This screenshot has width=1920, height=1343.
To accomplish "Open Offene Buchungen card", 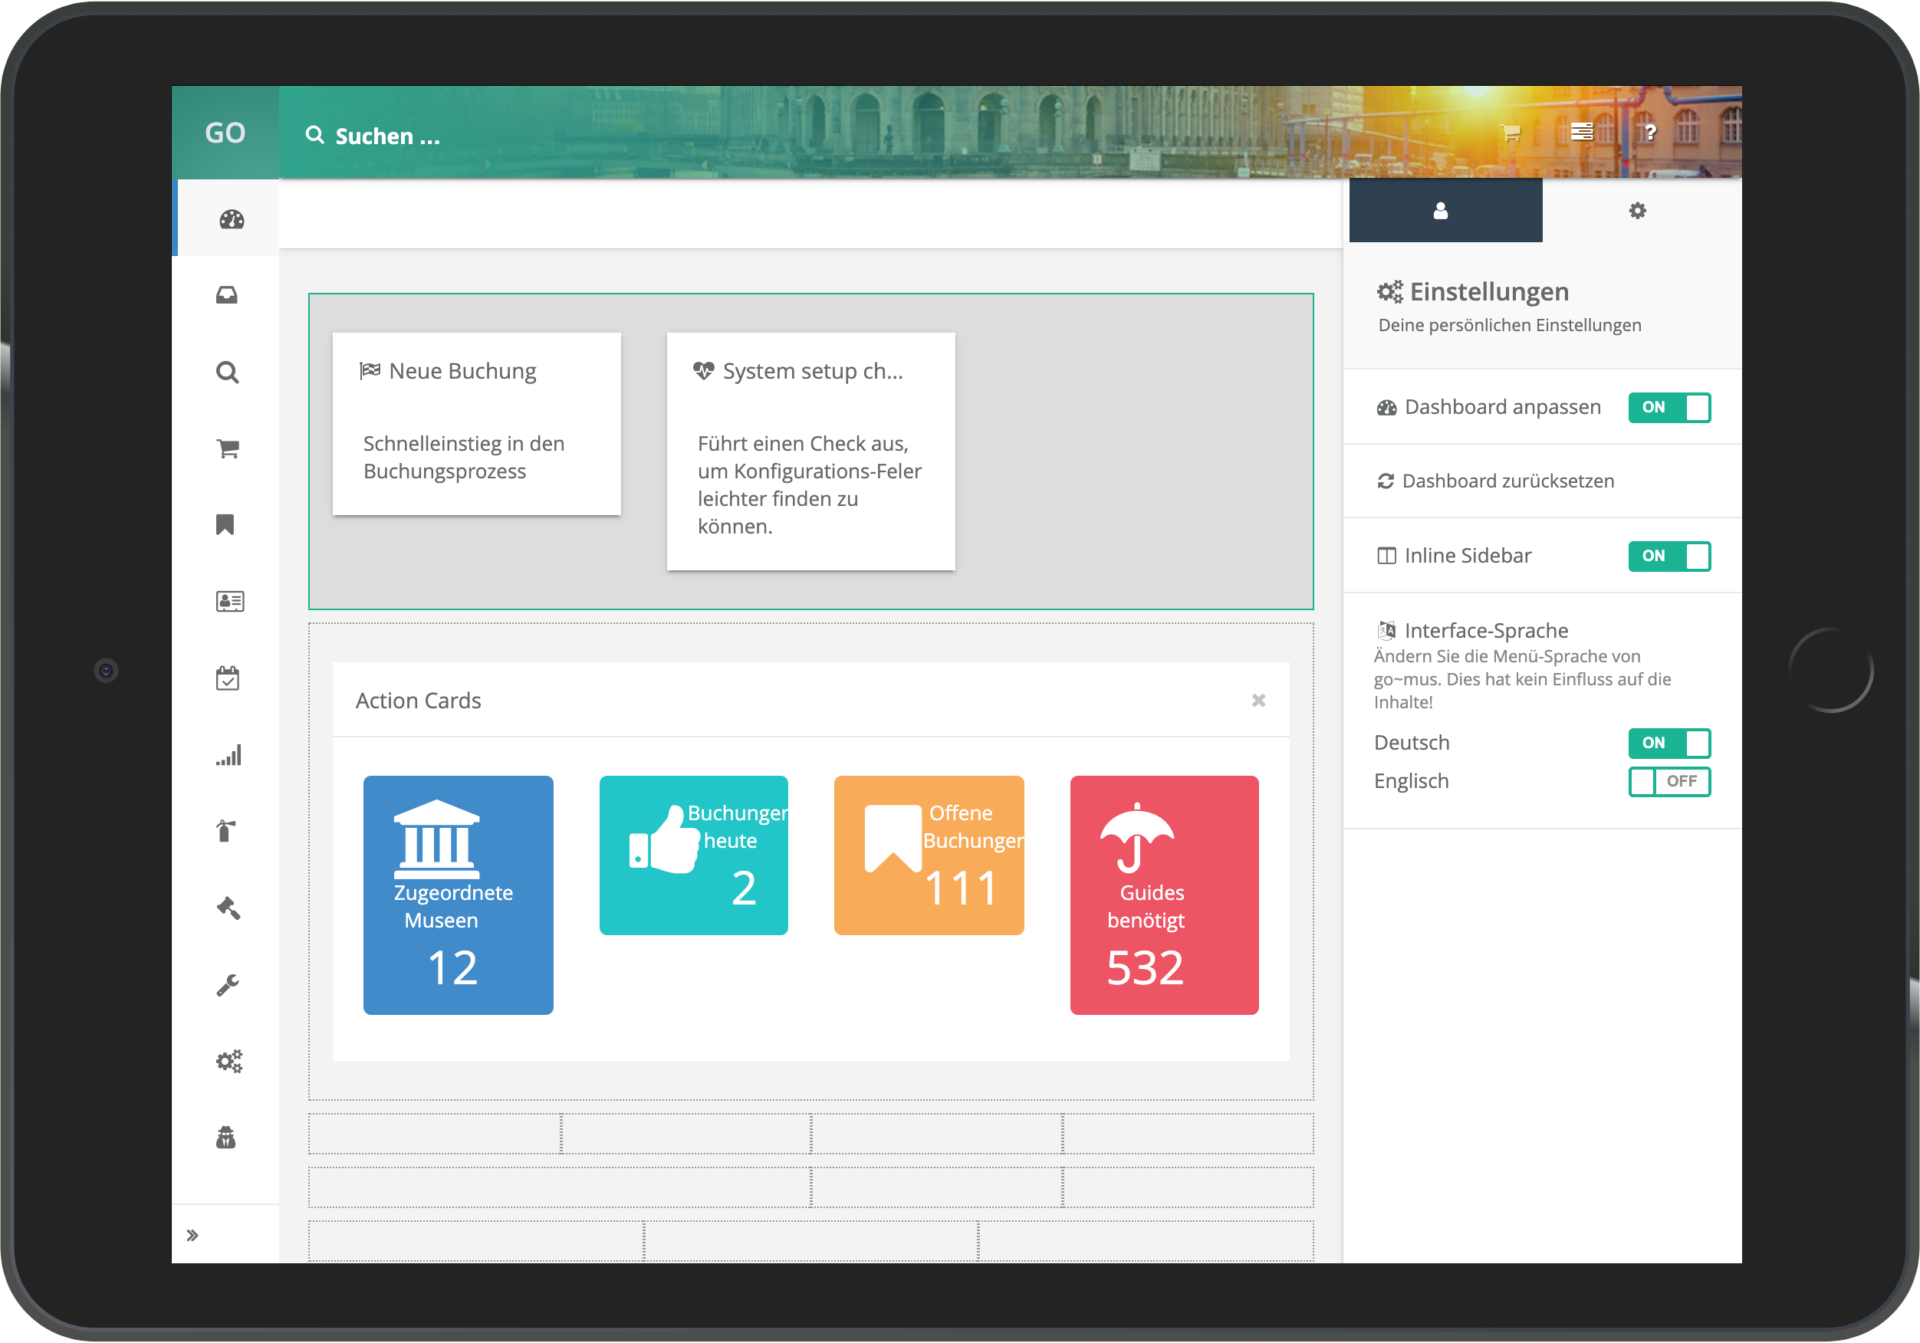I will click(x=929, y=855).
